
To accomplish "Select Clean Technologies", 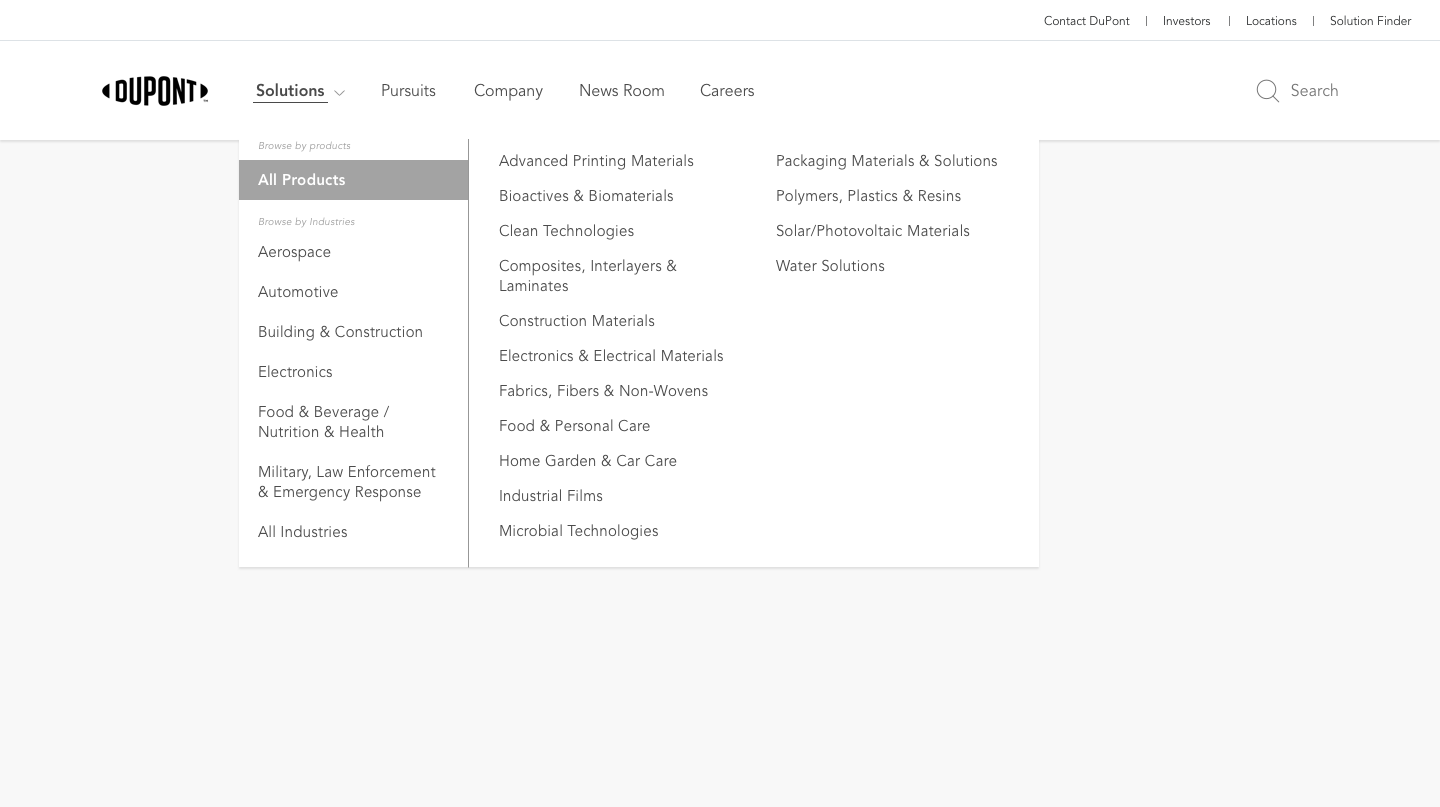I will click(566, 231).
